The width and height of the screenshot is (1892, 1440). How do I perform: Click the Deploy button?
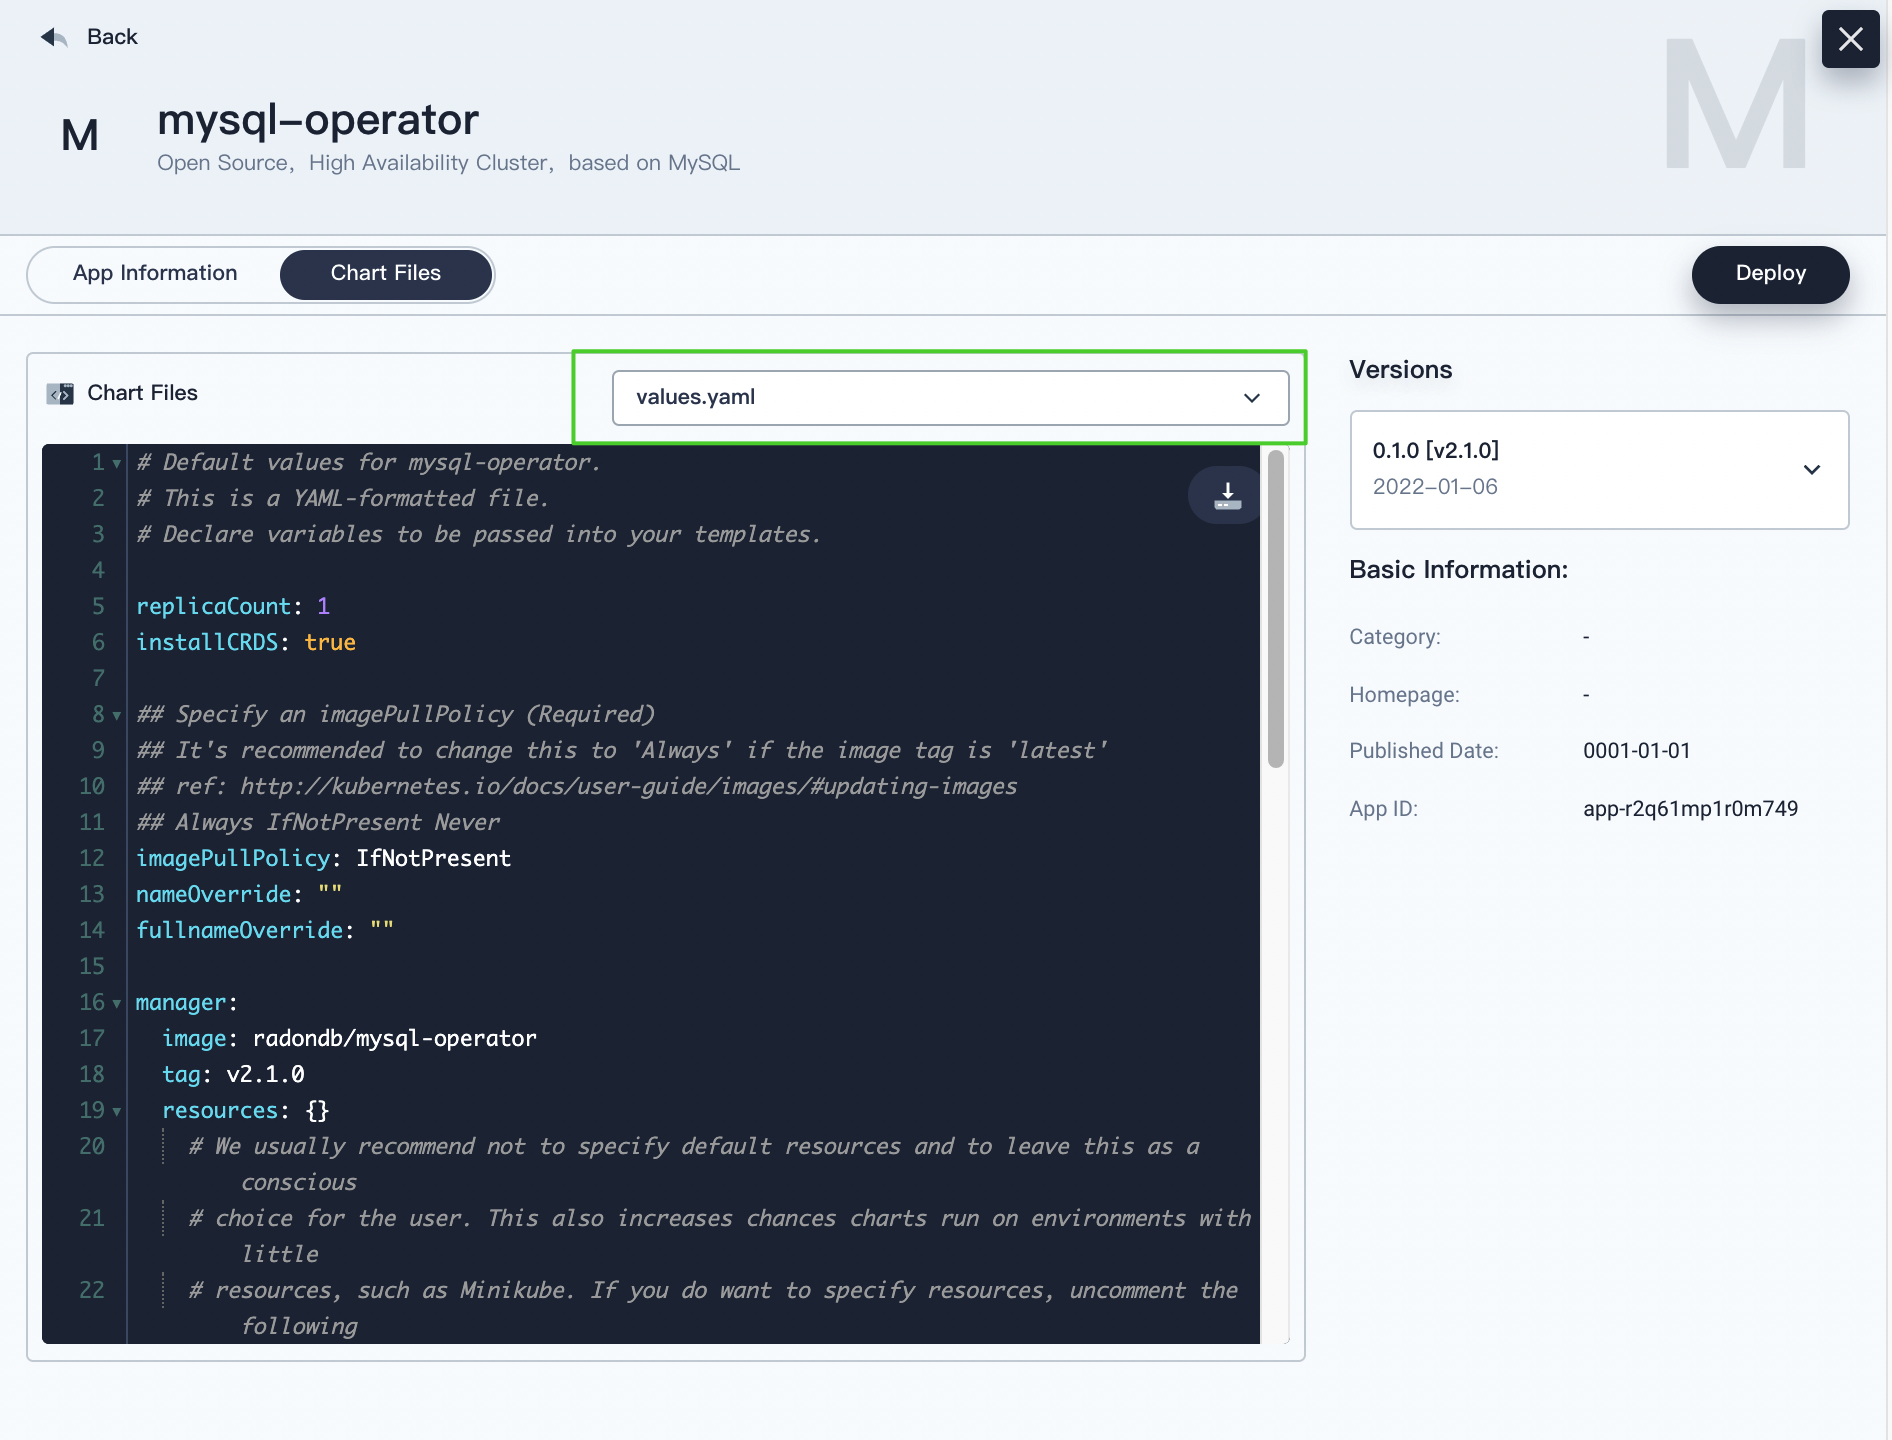click(1770, 273)
